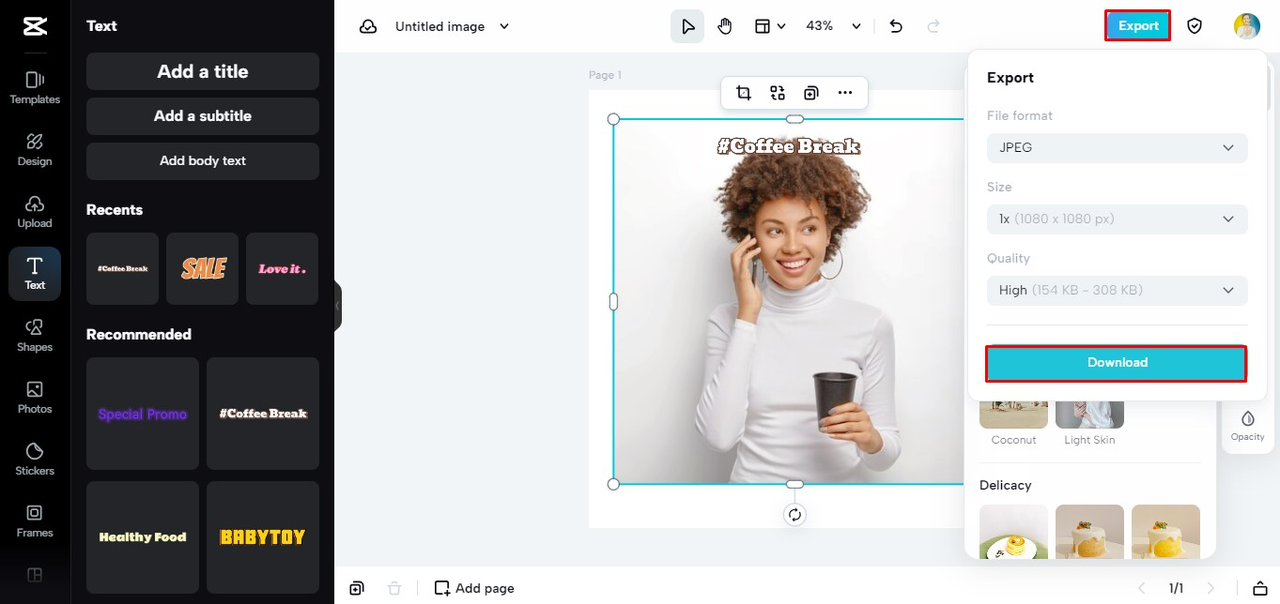The width and height of the screenshot is (1280, 604).
Task: Select BABYTOY text preset
Action: pyautogui.click(x=263, y=537)
